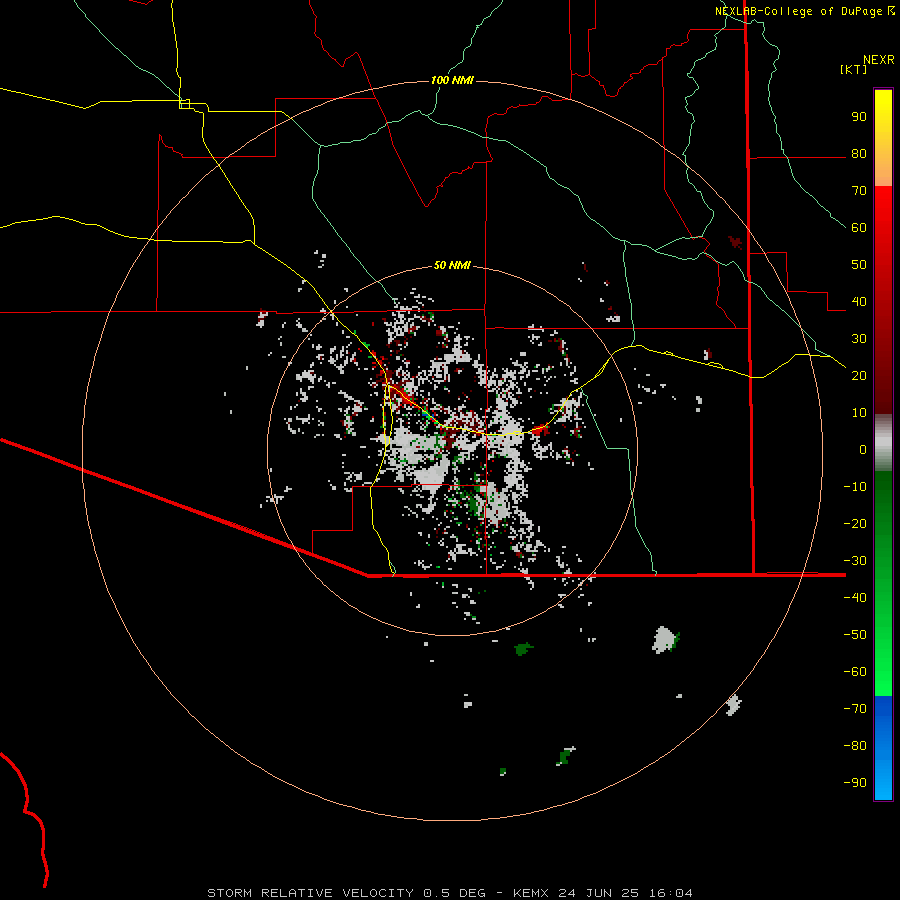Viewport: 900px width, 900px height.
Task: Click the KEMX station identifier in caption
Action: (x=531, y=893)
